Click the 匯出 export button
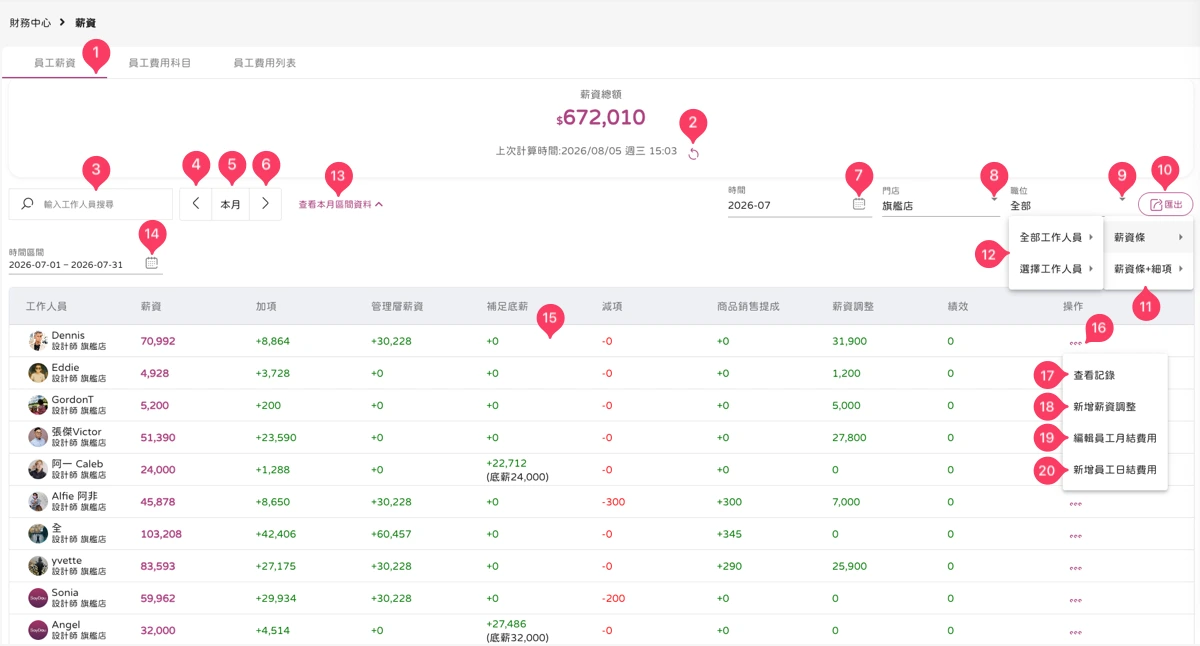This screenshot has height=646, width=1200. pos(1165,205)
